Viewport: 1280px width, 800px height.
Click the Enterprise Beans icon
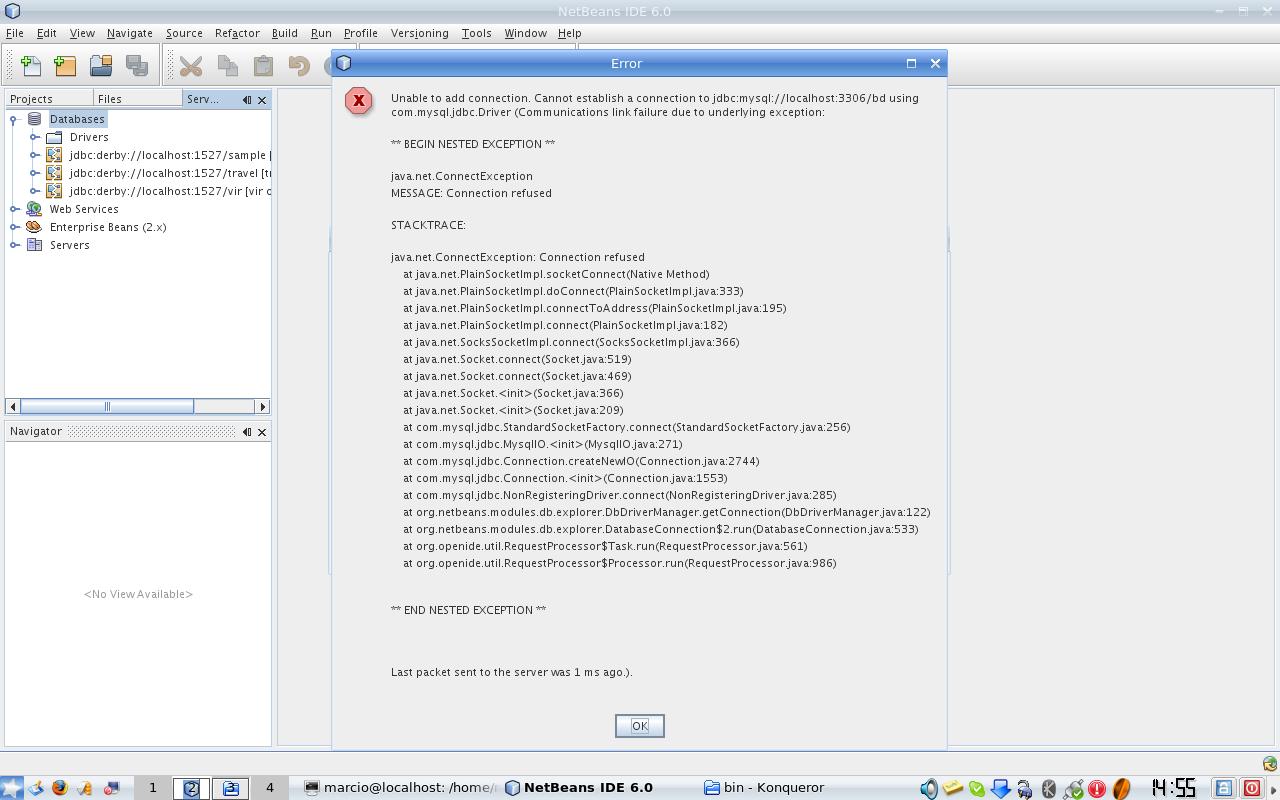34,227
